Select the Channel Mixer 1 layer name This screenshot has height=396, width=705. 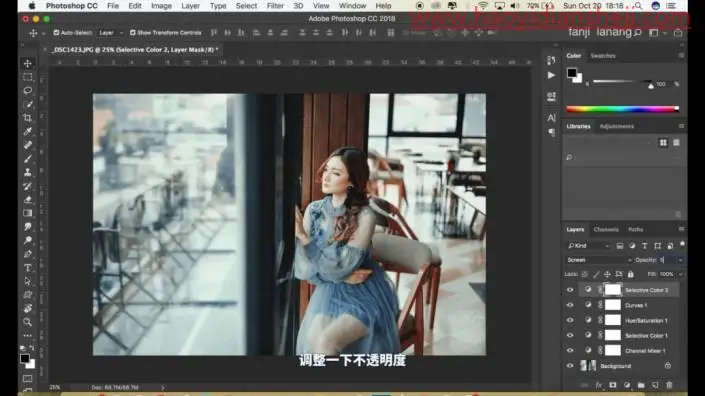point(645,351)
